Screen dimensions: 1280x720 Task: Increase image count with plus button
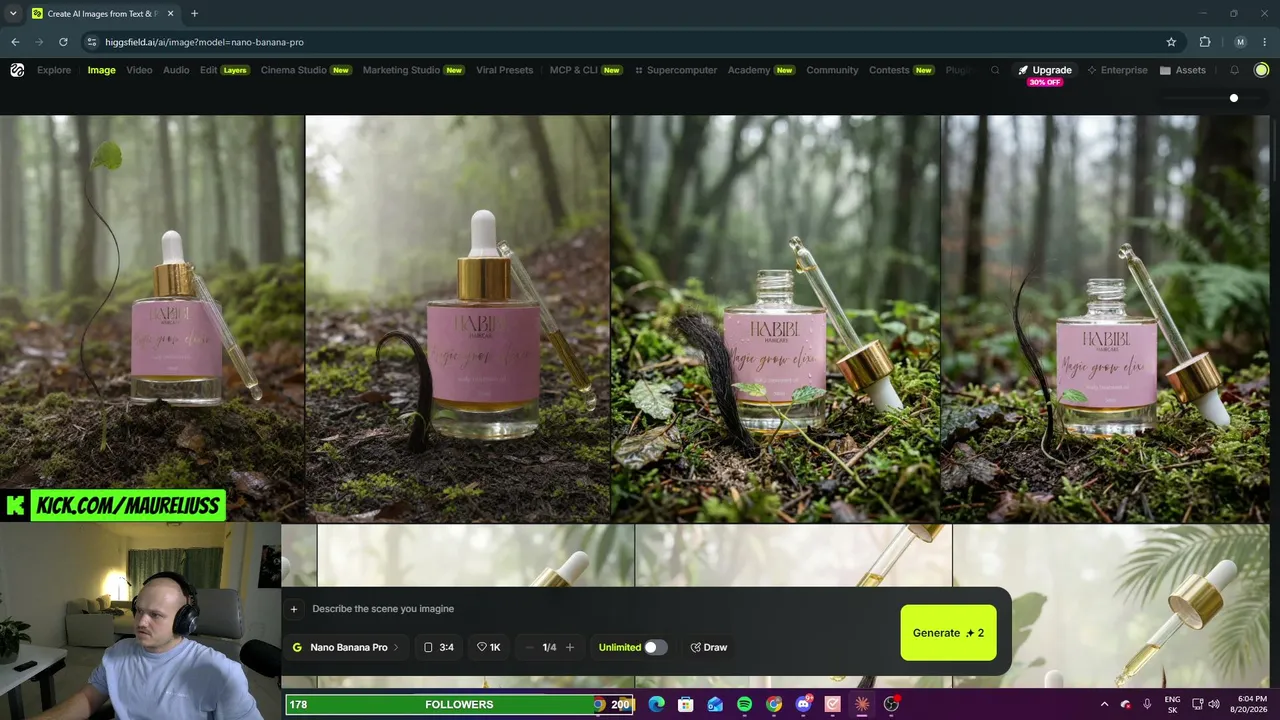[570, 647]
